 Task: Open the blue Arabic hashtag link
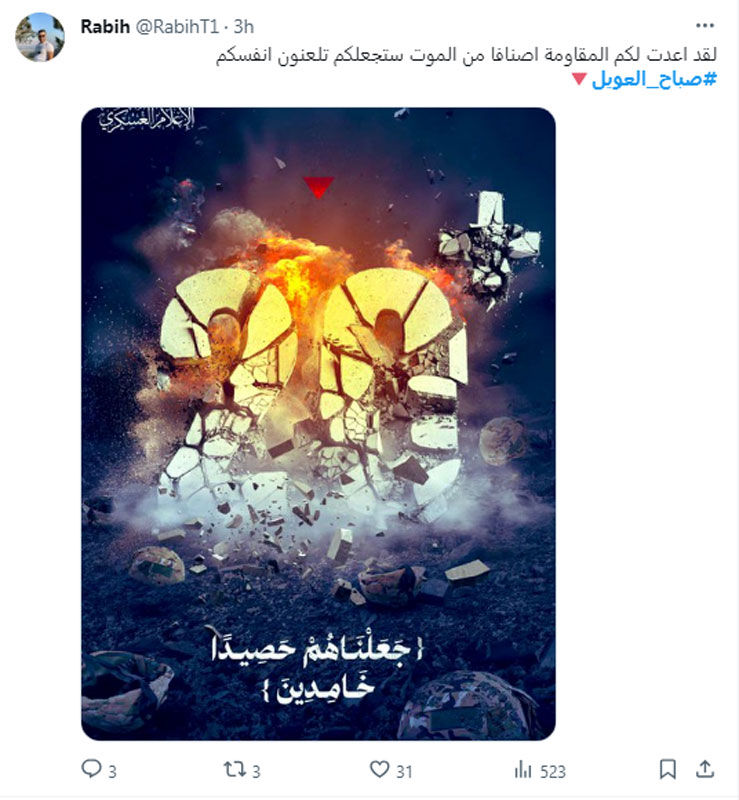click(x=654, y=80)
